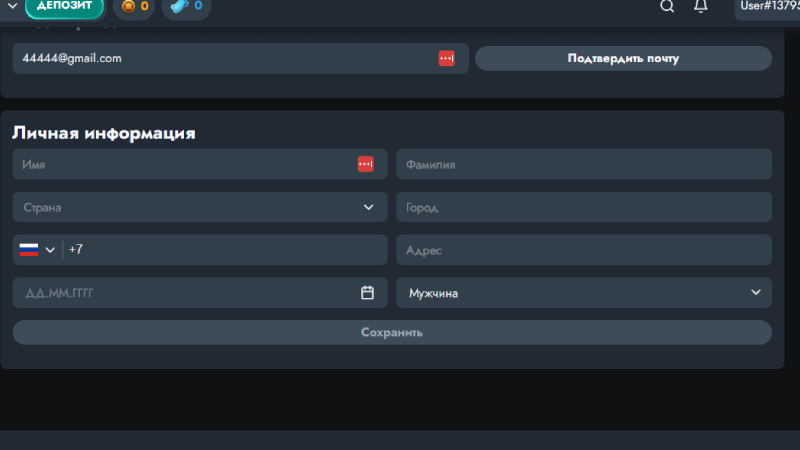Open notifications bell icon

click(701, 6)
